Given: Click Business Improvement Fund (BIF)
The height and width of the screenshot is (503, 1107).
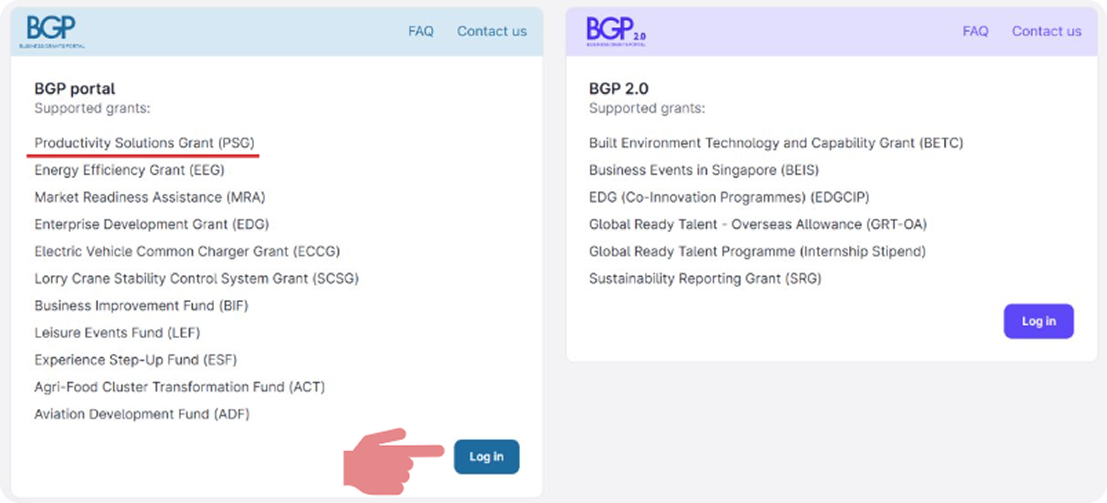Looking at the screenshot, I should click(x=141, y=305).
